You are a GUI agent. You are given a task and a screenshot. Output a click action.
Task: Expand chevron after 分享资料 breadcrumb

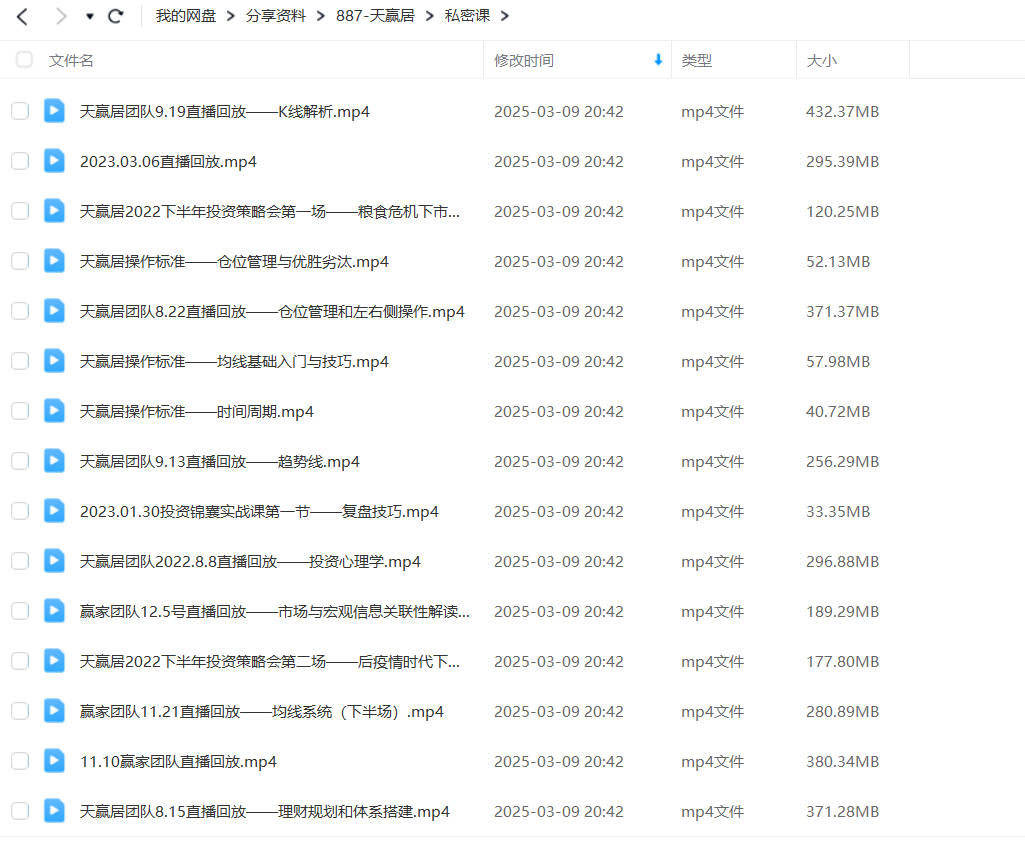coord(321,16)
